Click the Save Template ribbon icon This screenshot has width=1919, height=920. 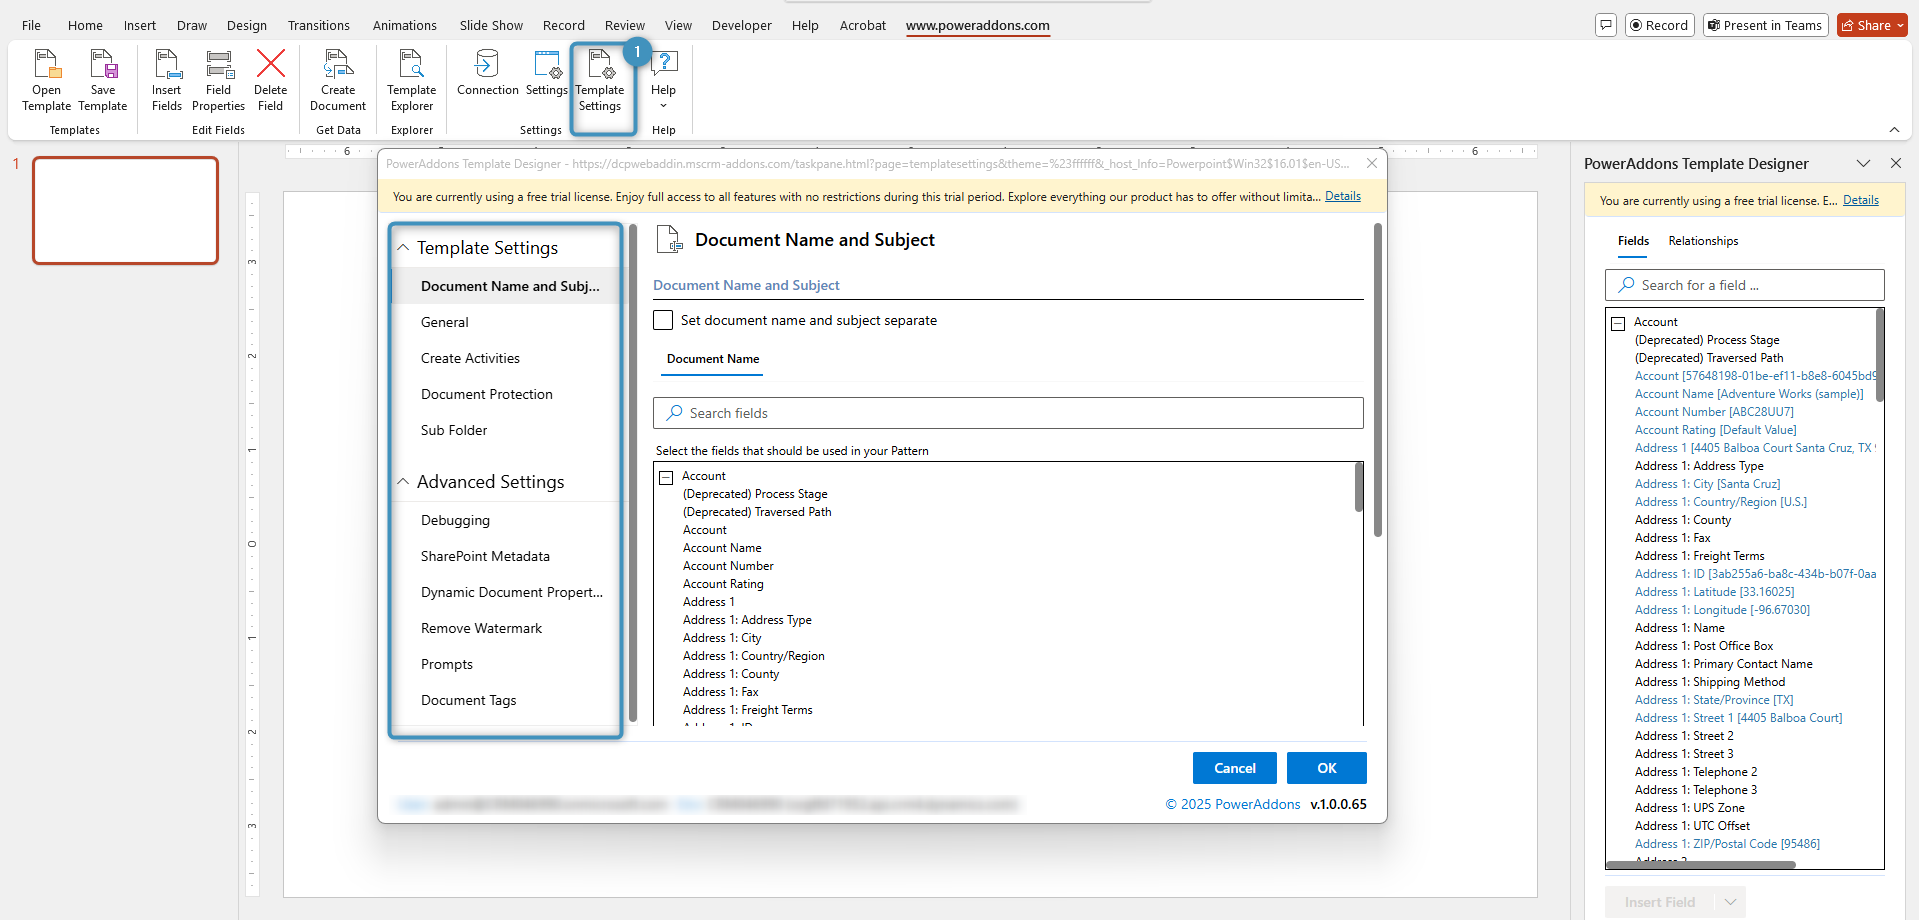[x=103, y=80]
